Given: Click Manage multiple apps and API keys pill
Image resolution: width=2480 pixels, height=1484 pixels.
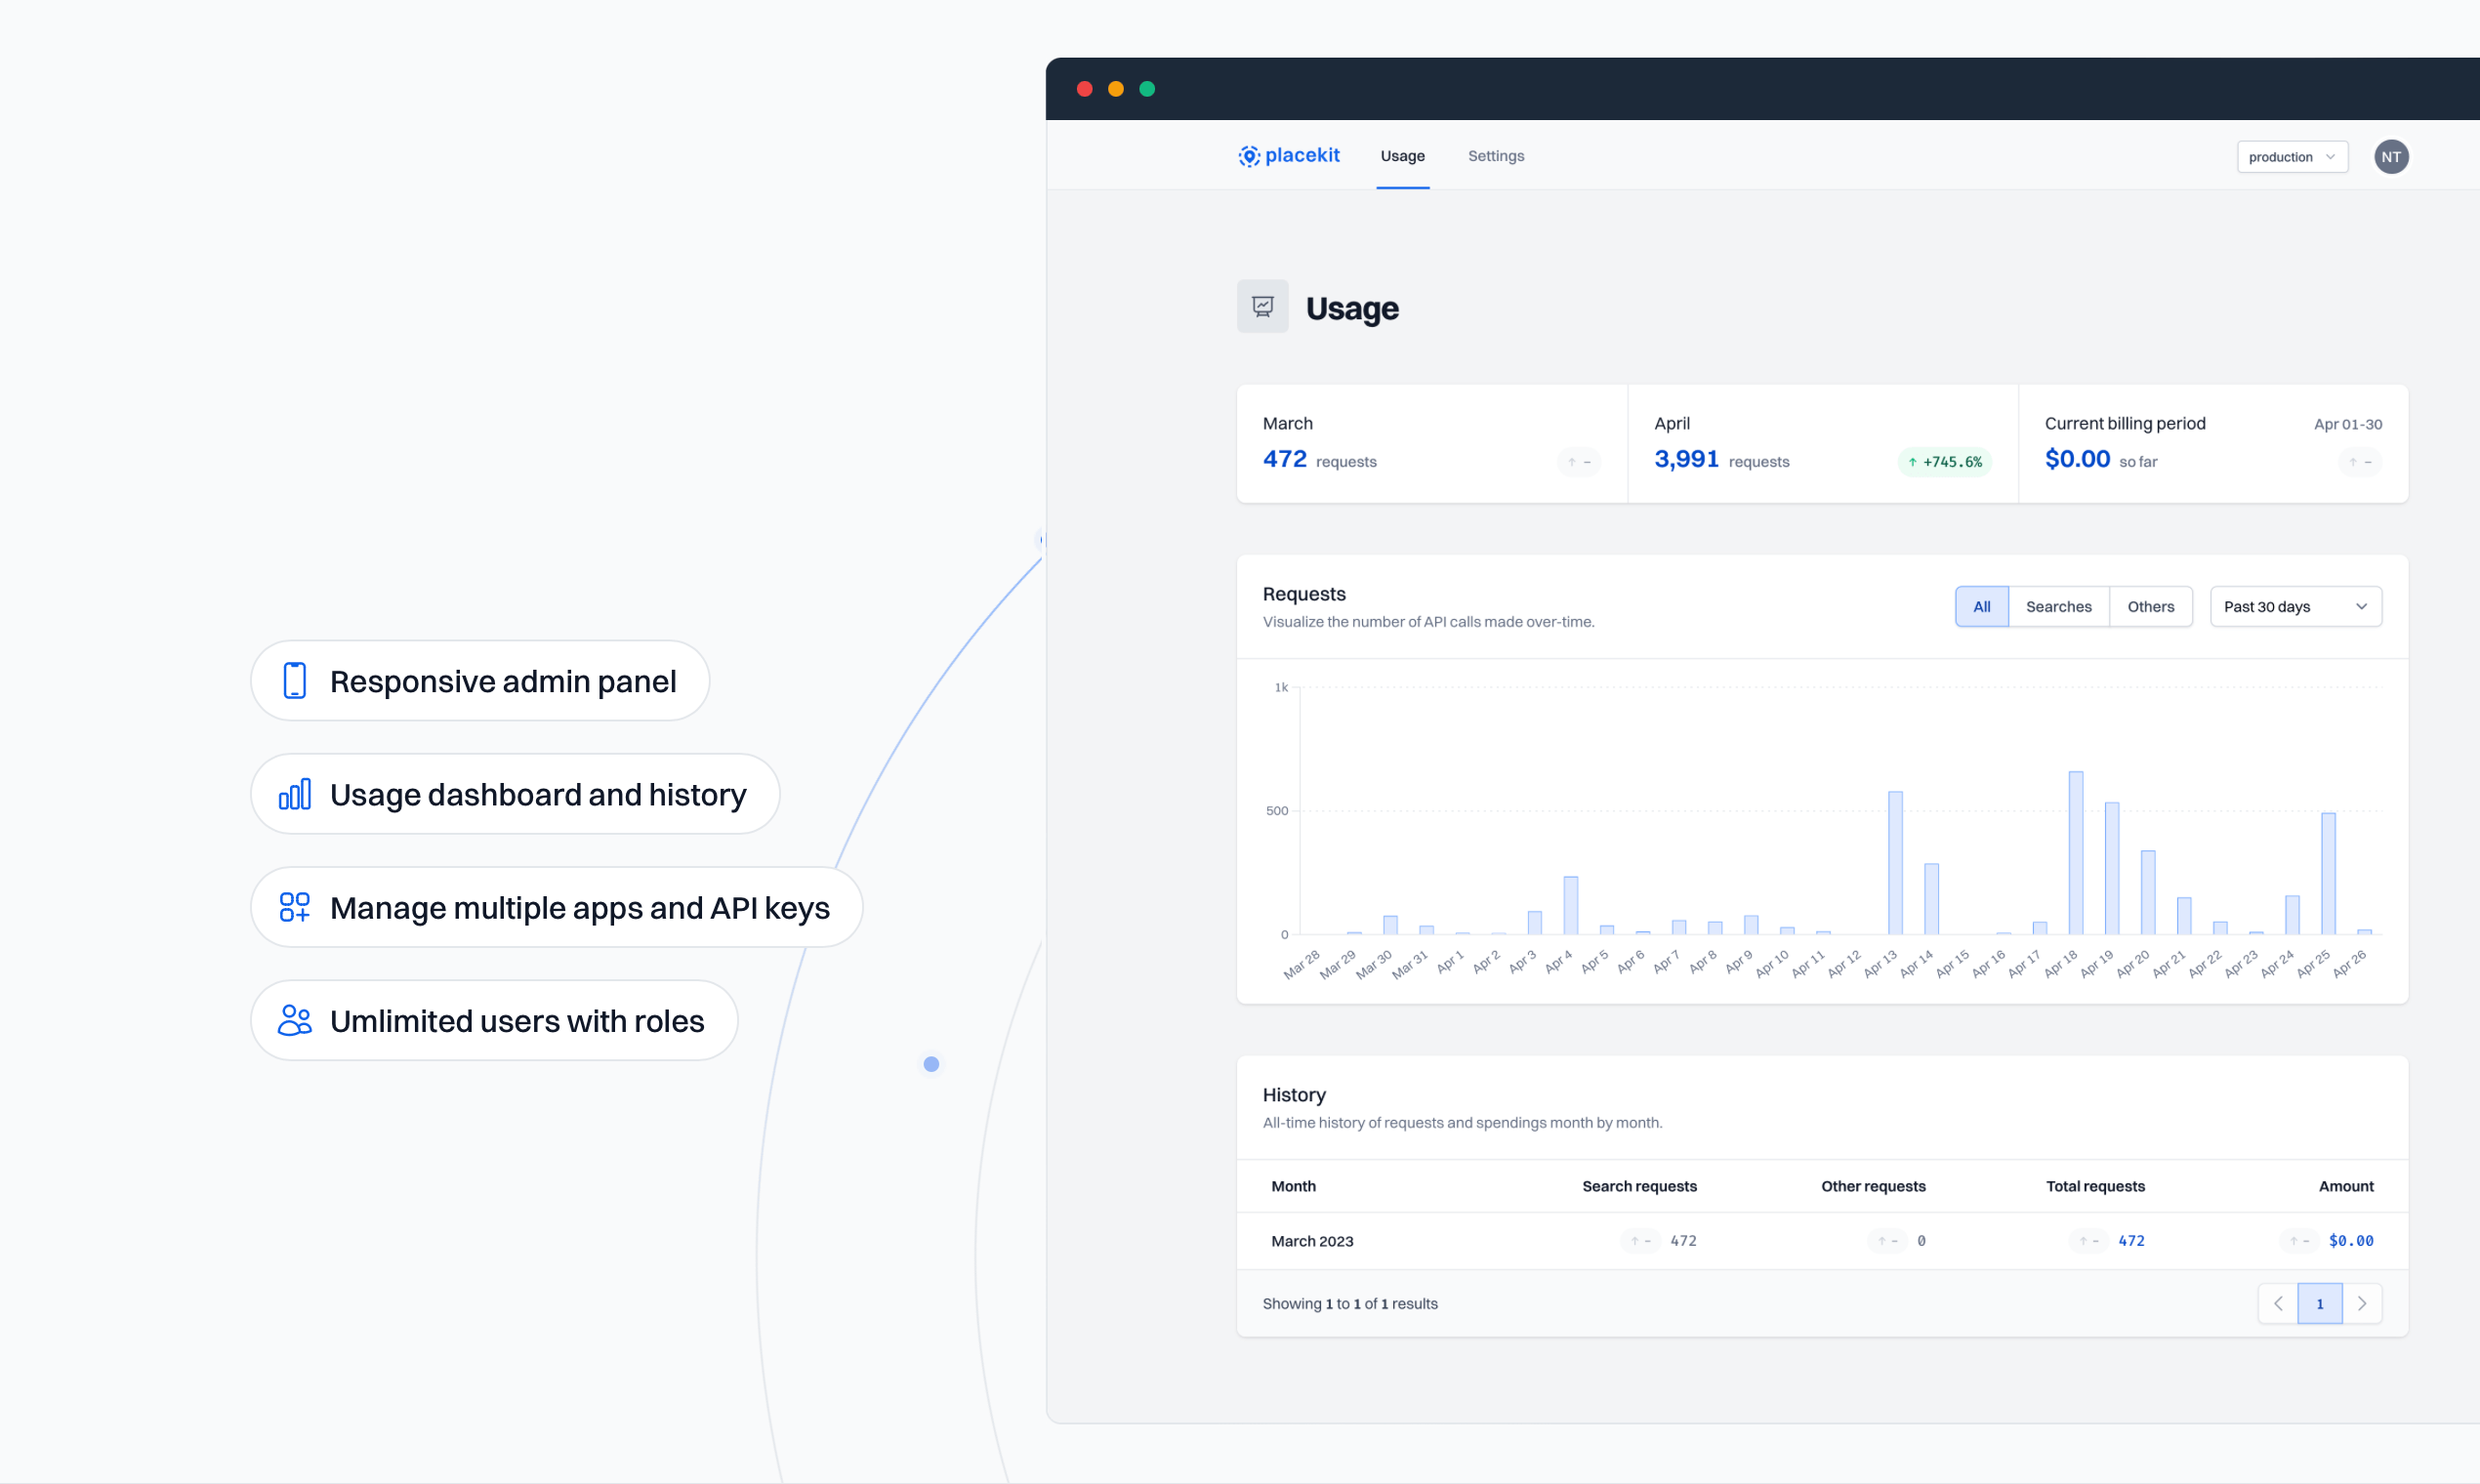Looking at the screenshot, I should (557, 907).
